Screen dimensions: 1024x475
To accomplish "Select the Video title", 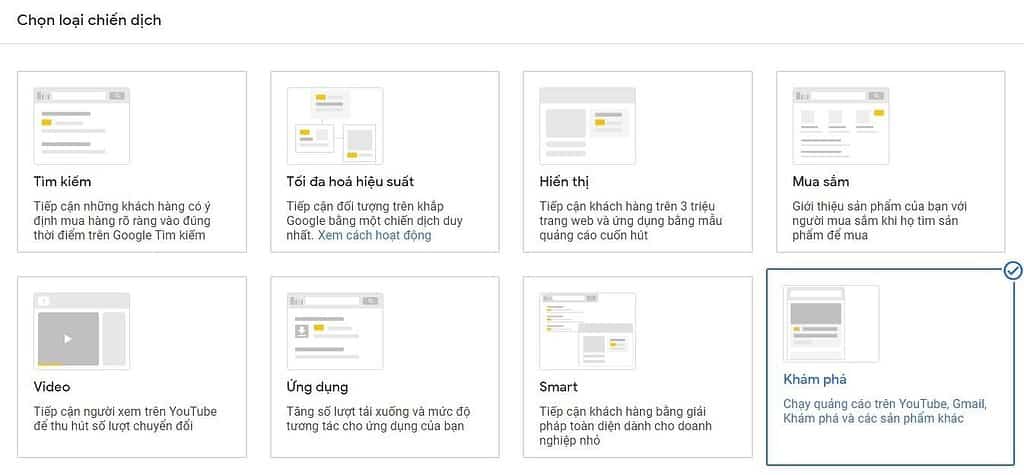I will click(52, 387).
